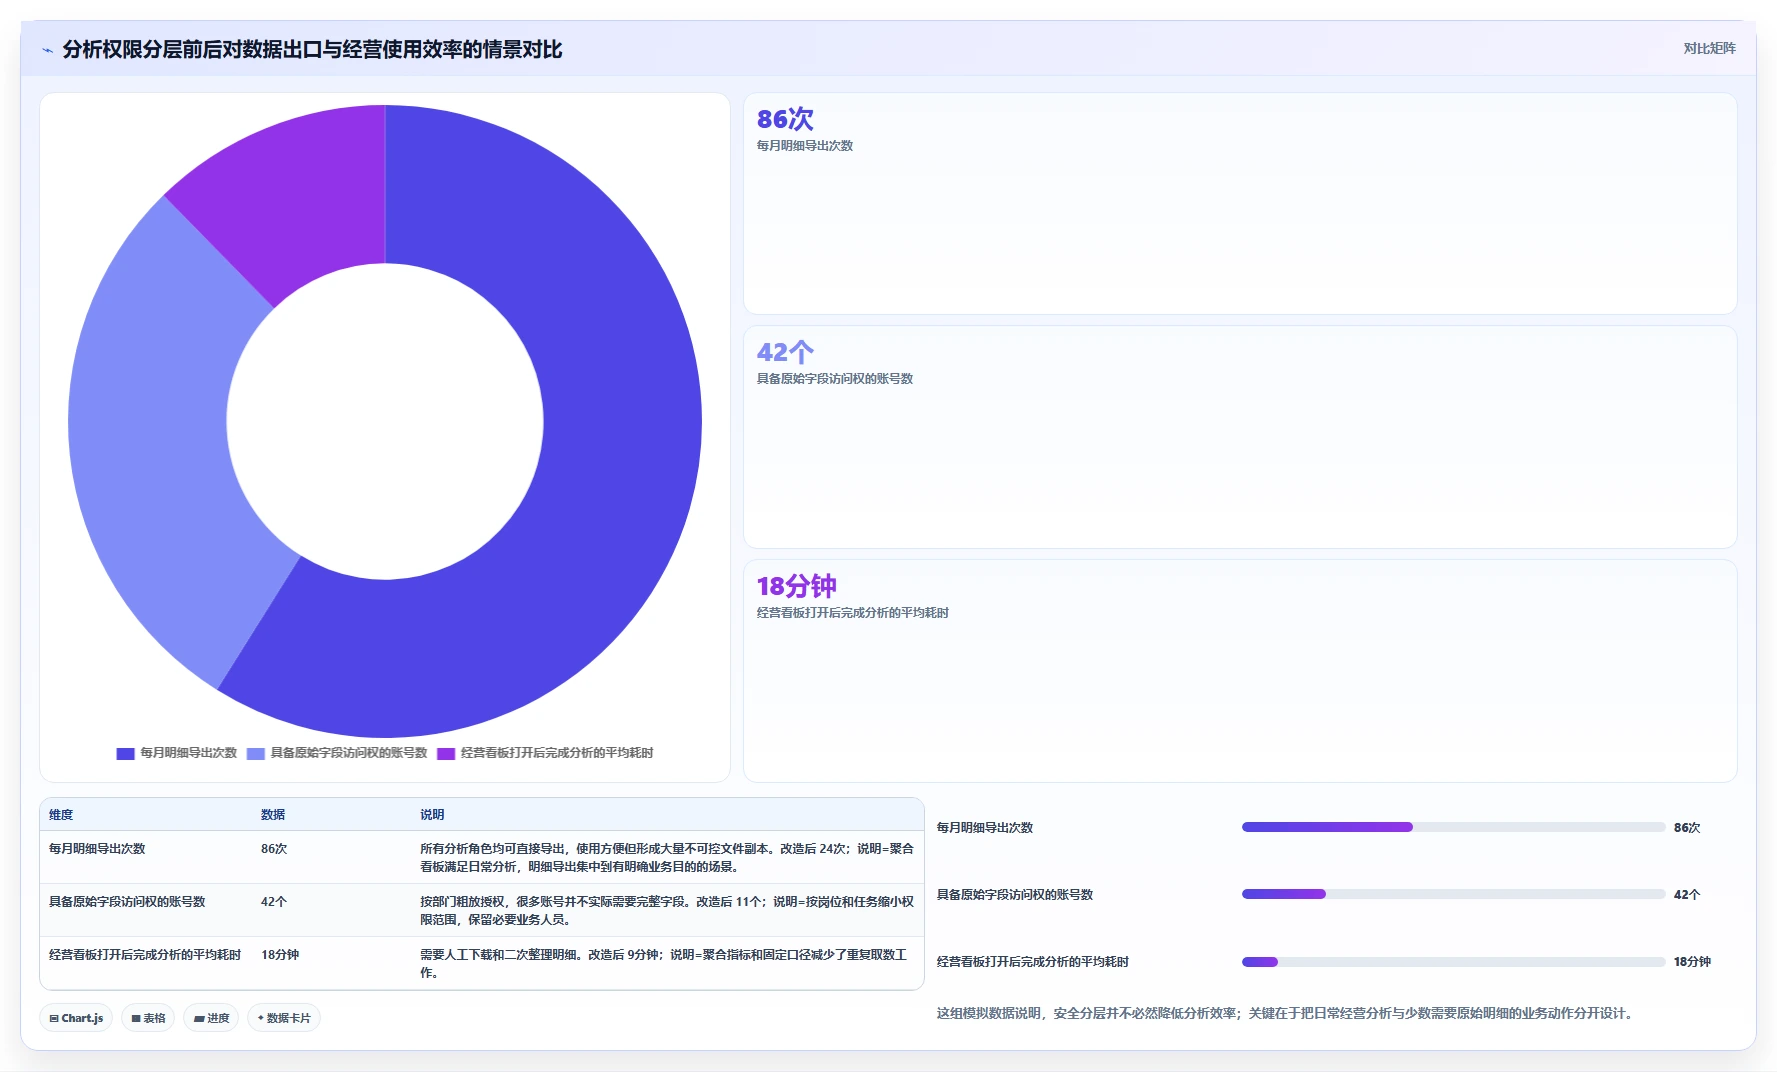Click the 每月明细导出次数 progress bar
The height and width of the screenshot is (1072, 1777).
(x=1453, y=827)
